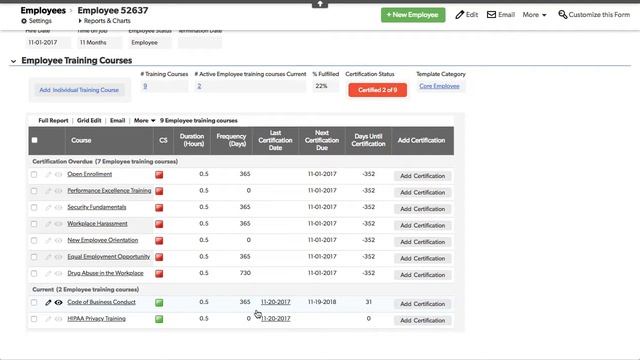Click the Hire Date field showing 11-01-2017
Viewport: 640px width, 360px height.
[48, 42]
